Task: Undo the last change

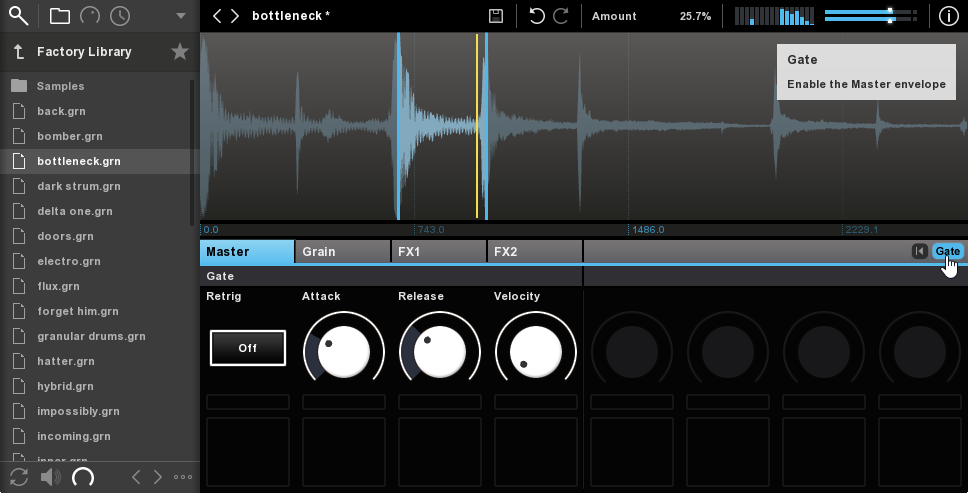Action: 537,16
